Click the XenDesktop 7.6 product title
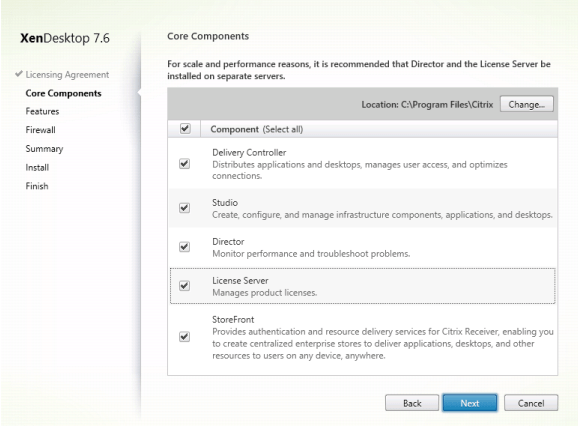The image size is (578, 428). (x=65, y=38)
